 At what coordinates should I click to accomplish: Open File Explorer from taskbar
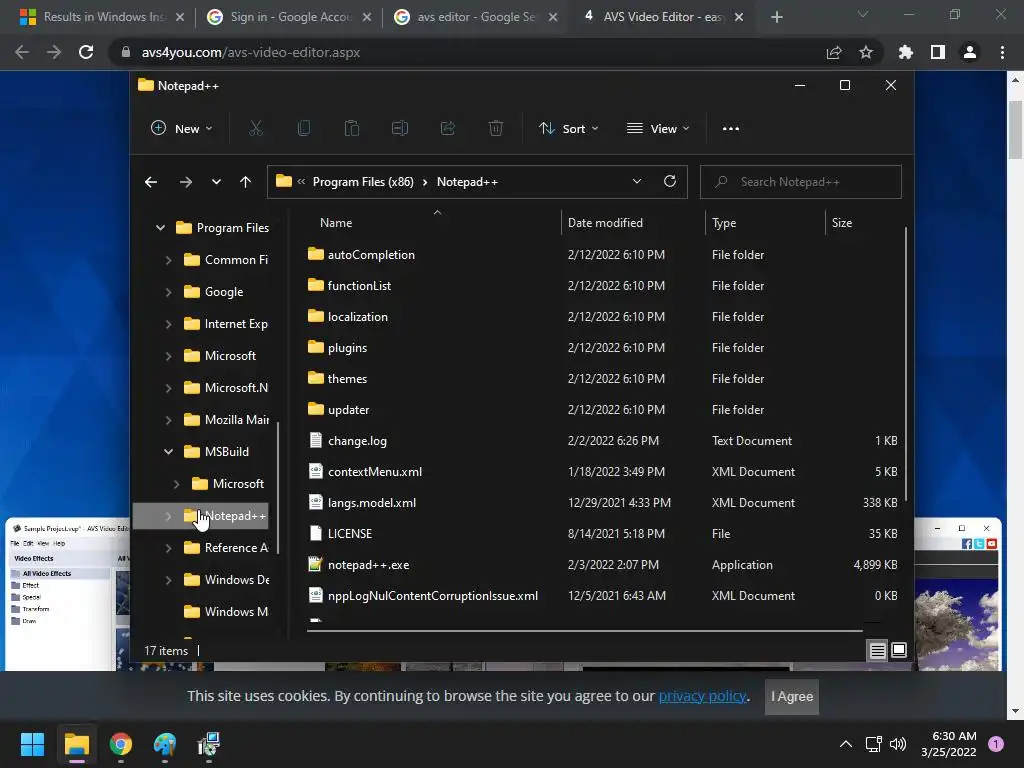[x=76, y=744]
